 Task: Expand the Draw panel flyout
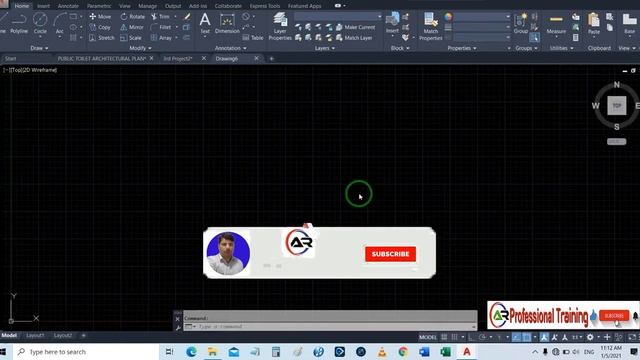tap(39, 48)
